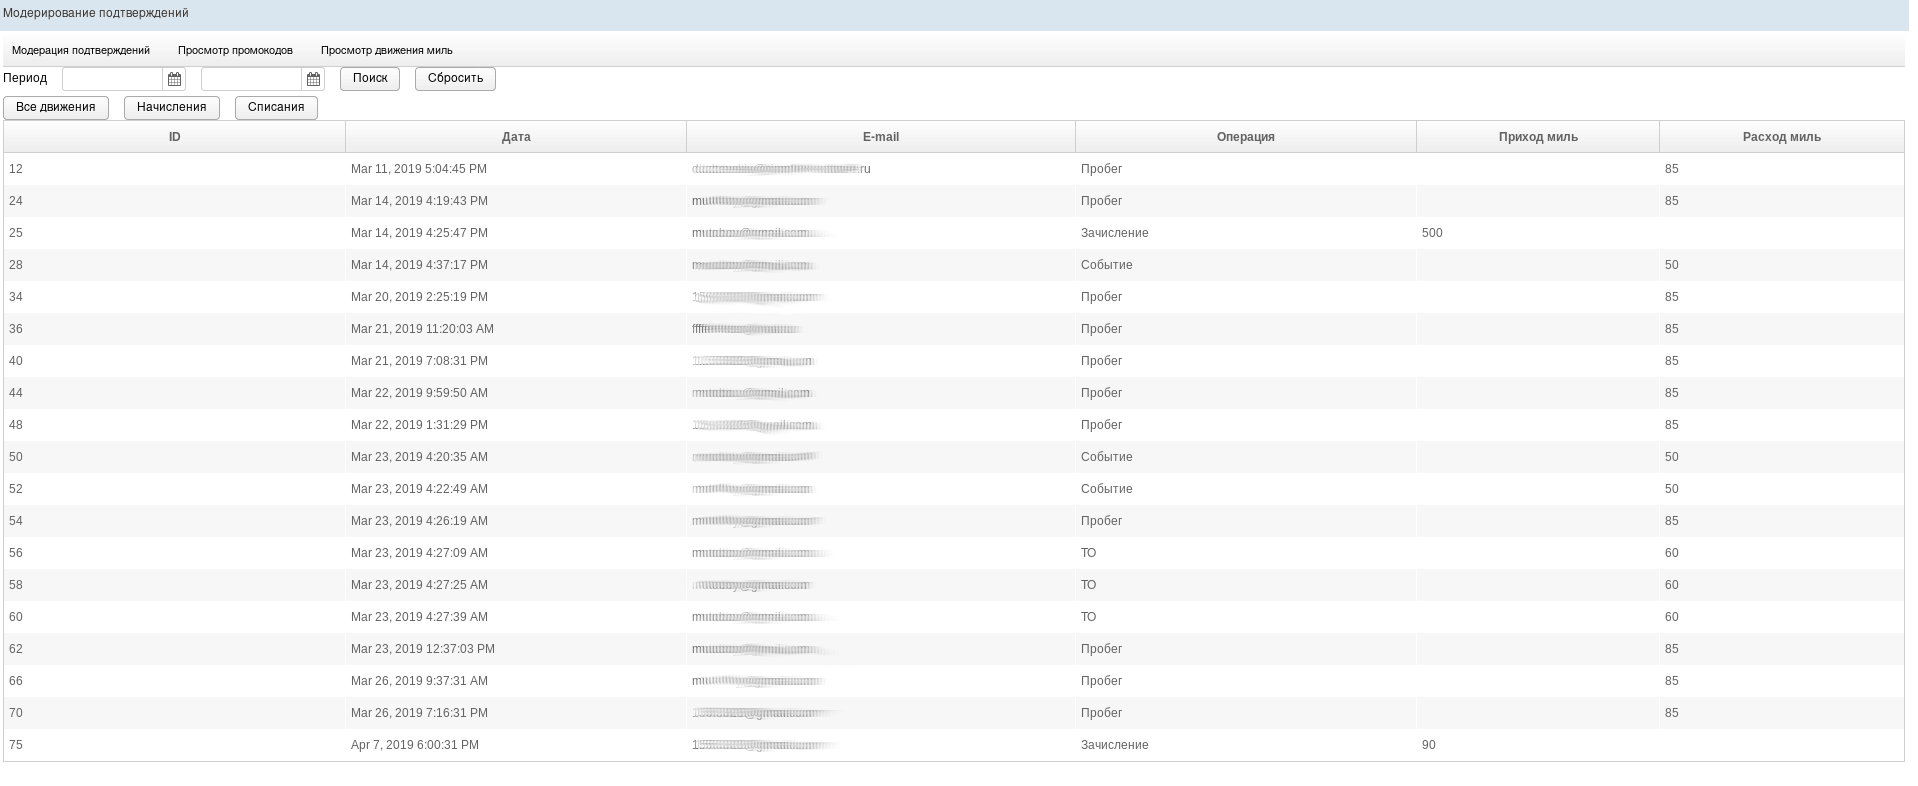1918x786 pixels.
Task: Open the end date calendar picker icon
Action: [313, 79]
